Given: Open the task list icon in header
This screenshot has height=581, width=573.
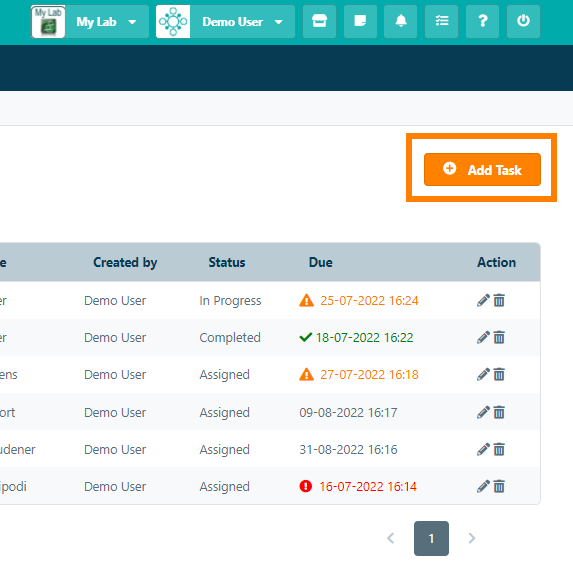Looking at the screenshot, I should (441, 21).
